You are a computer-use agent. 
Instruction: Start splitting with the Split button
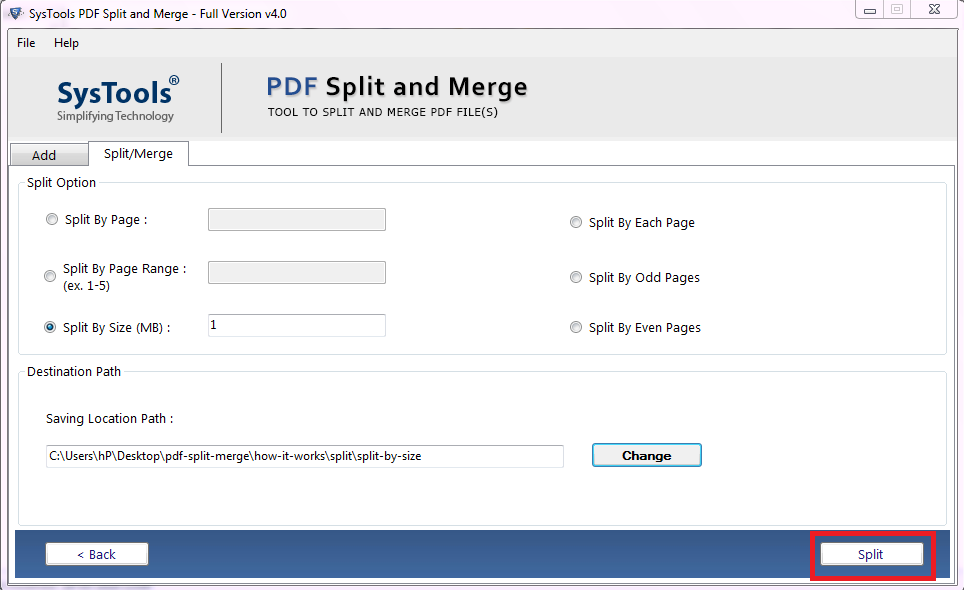pos(870,553)
